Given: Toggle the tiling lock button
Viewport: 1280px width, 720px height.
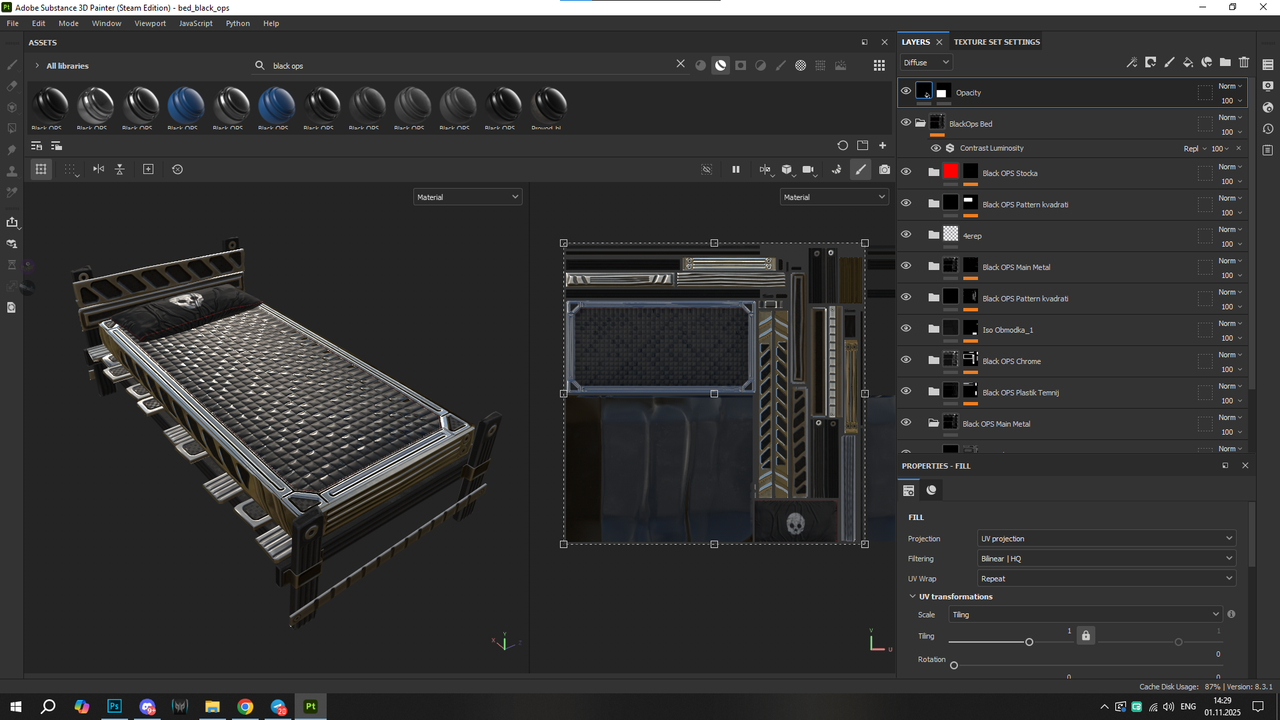Looking at the screenshot, I should 1086,635.
